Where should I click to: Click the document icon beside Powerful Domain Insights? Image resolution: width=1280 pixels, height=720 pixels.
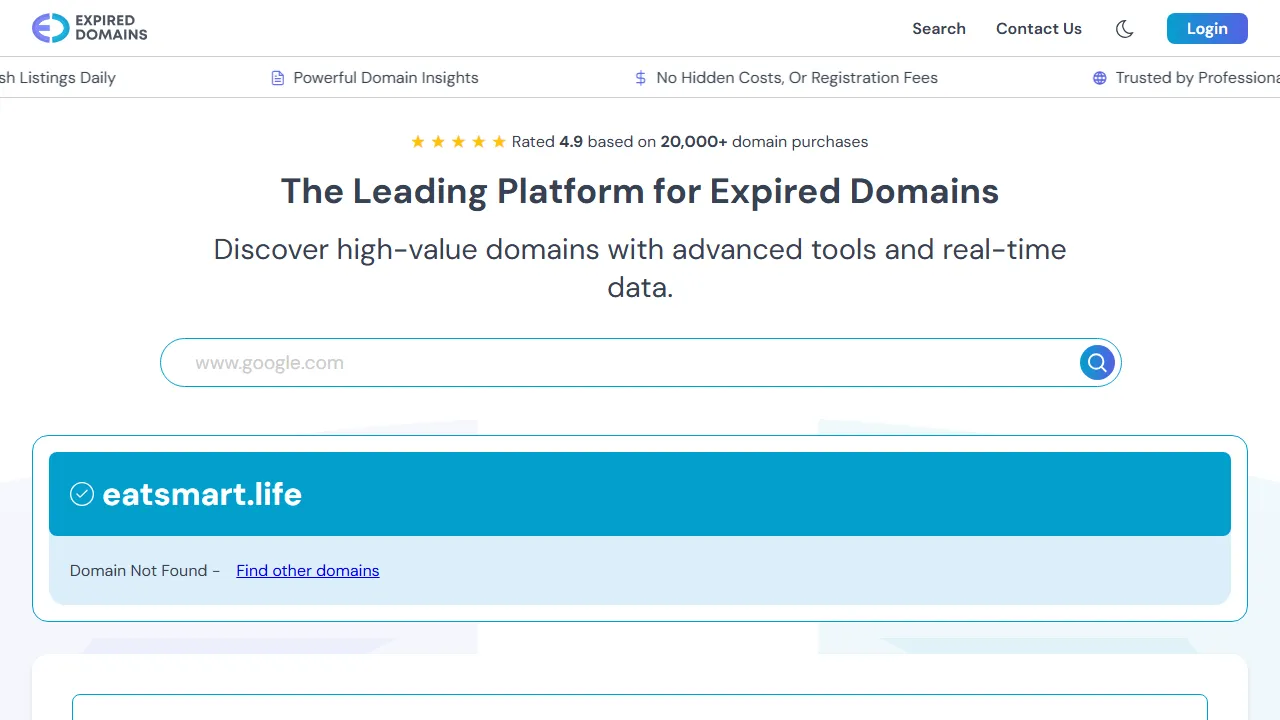pos(278,78)
